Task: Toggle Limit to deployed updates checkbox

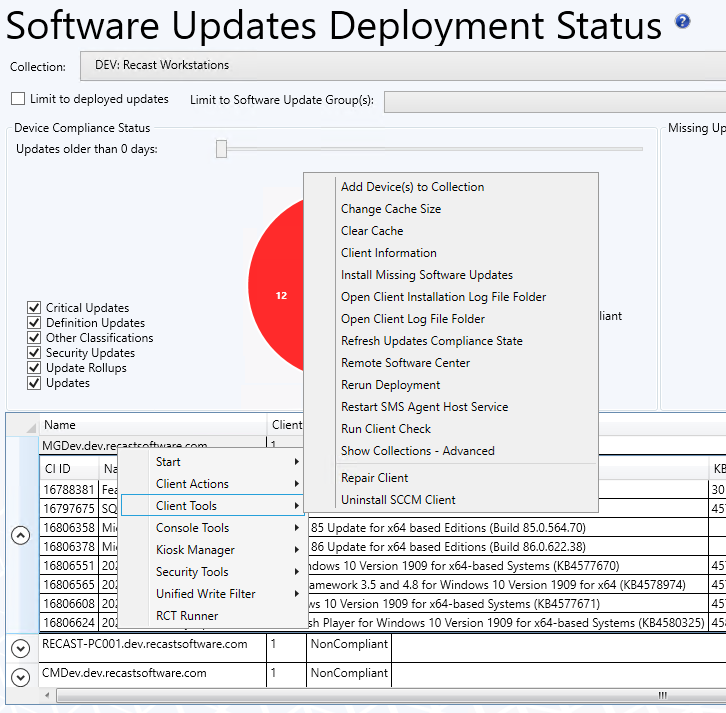Action: pos(18,99)
